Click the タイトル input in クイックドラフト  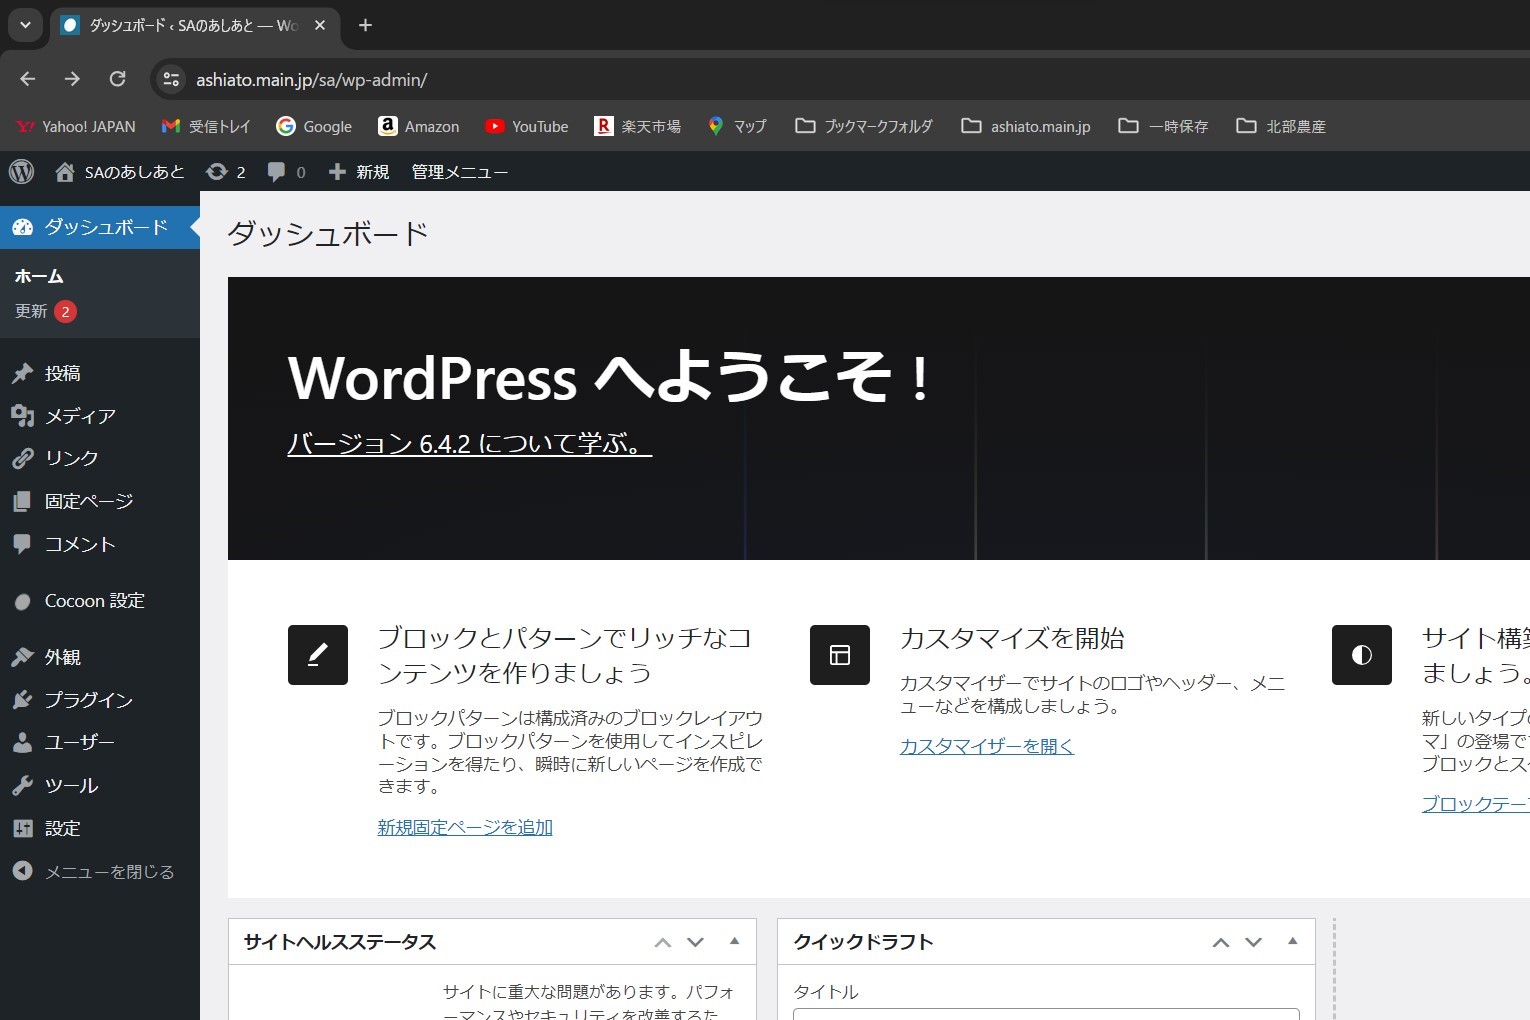[x=1045, y=1015]
